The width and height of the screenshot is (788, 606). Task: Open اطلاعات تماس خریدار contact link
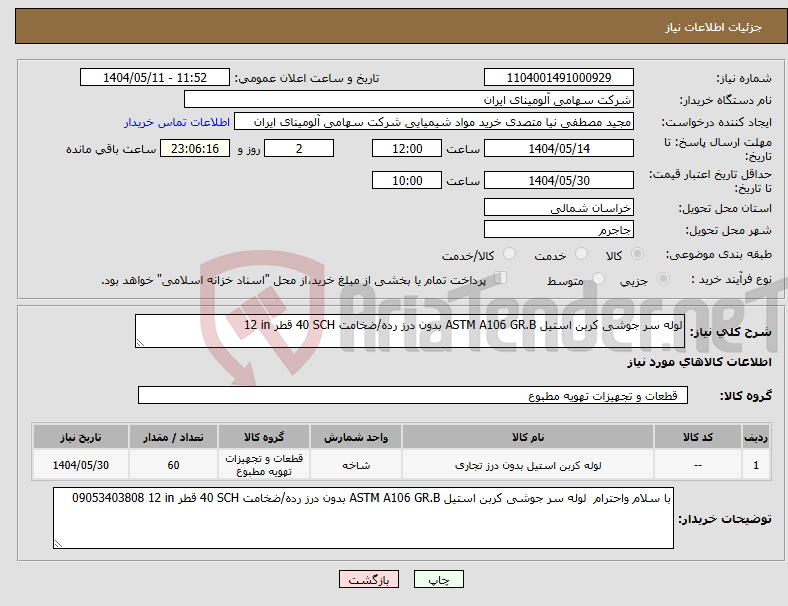pyautogui.click(x=176, y=122)
